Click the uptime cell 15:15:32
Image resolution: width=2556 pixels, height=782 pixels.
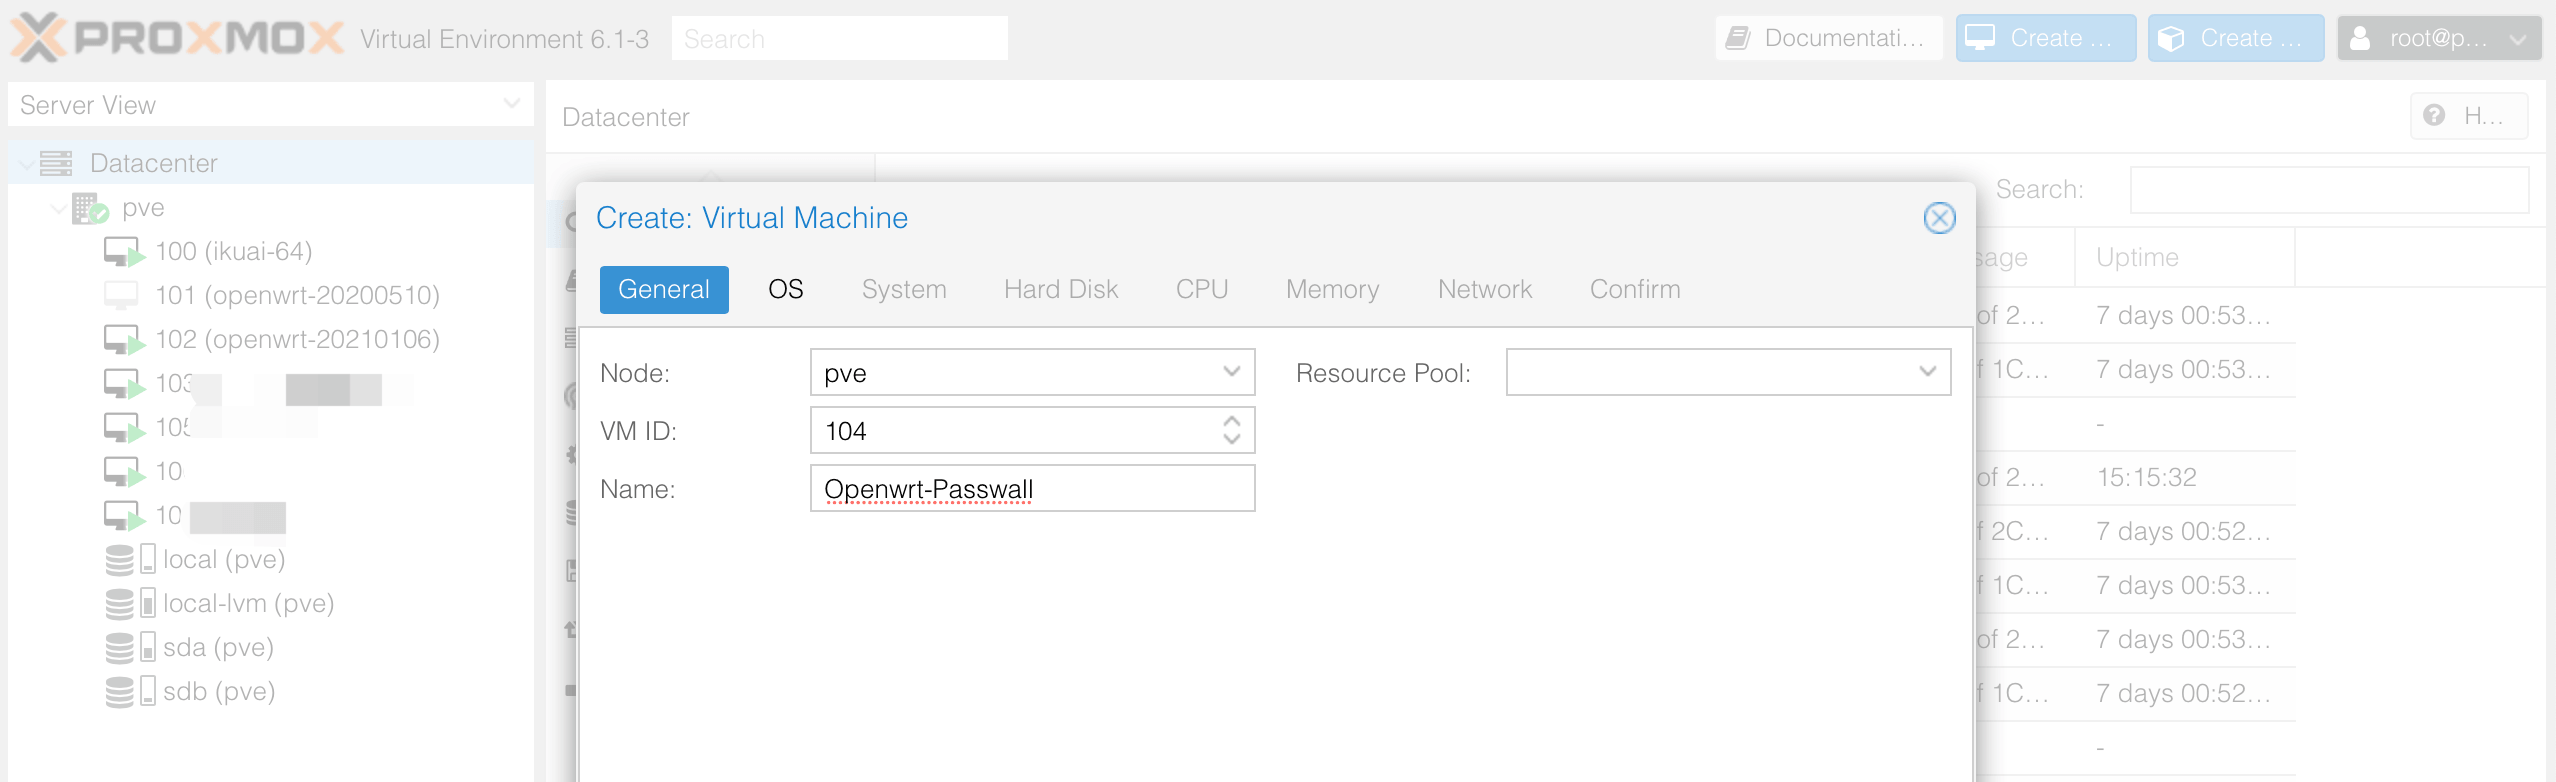tap(2185, 477)
